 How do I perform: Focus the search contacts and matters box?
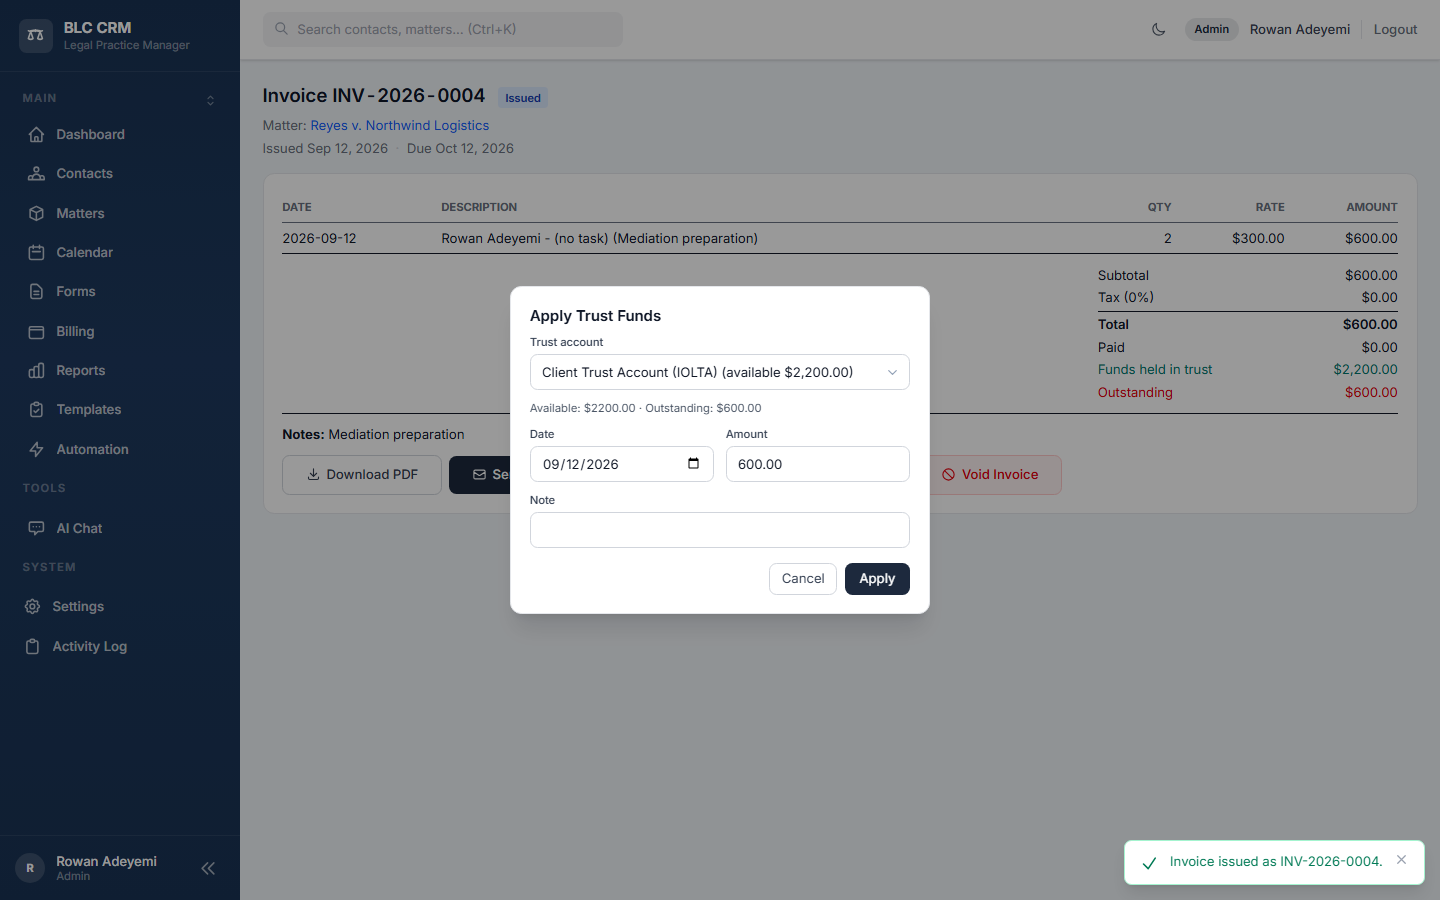point(443,30)
